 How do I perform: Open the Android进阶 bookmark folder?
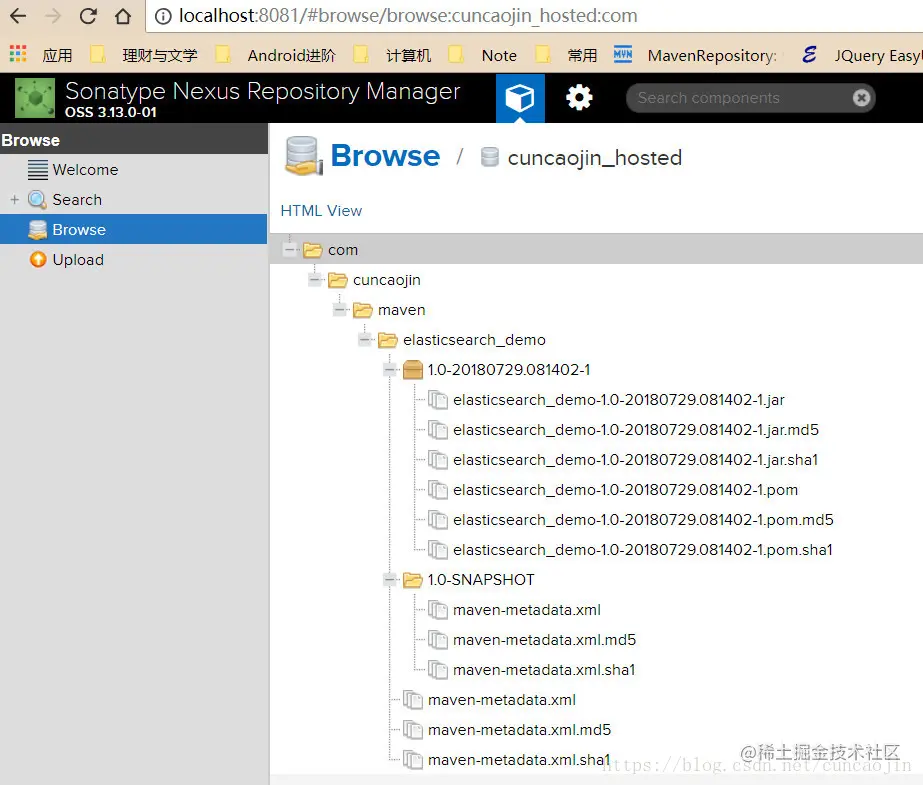point(275,55)
